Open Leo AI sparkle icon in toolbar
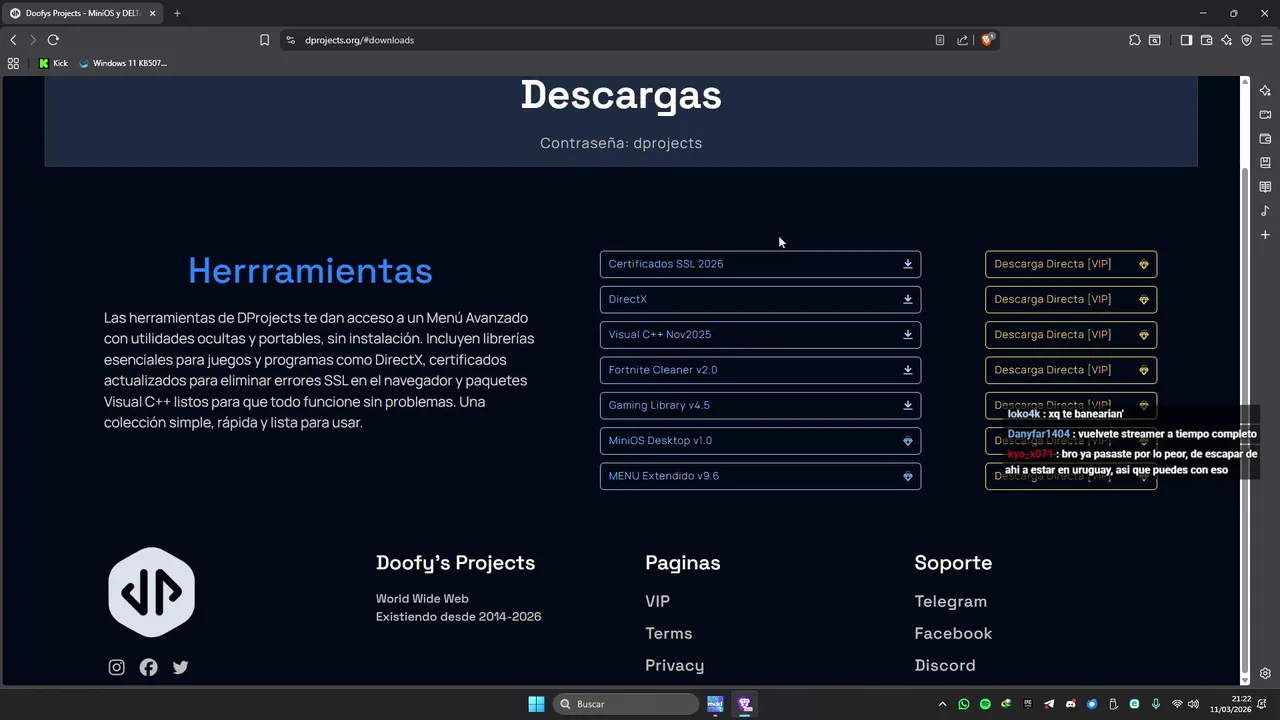This screenshot has width=1280, height=720. click(1226, 40)
